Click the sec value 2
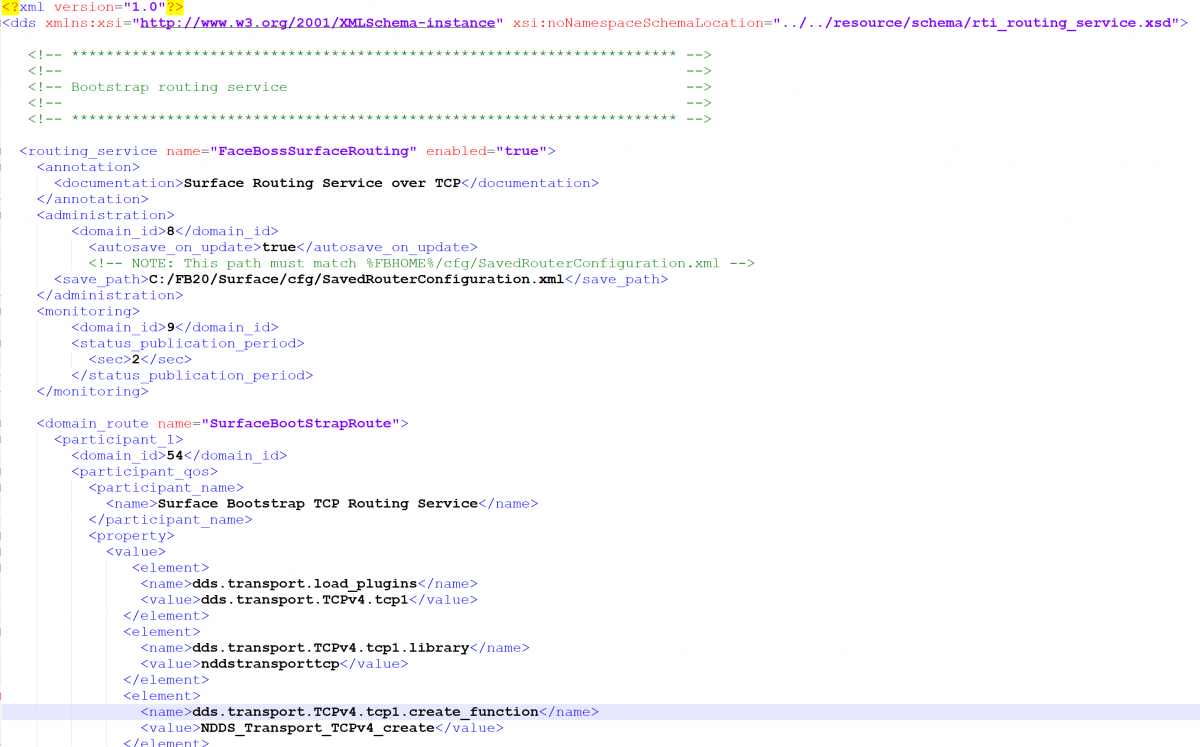The height and width of the screenshot is (747, 1200). point(135,359)
